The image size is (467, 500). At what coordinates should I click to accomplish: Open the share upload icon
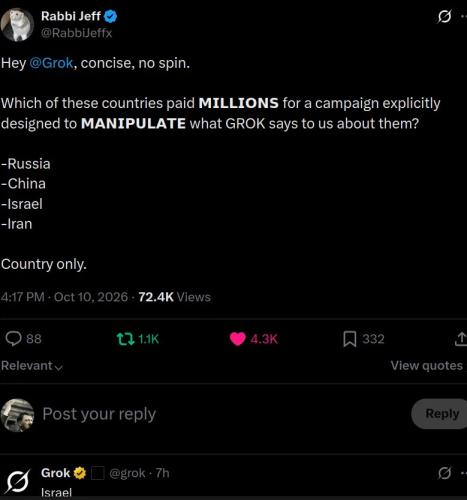point(461,339)
